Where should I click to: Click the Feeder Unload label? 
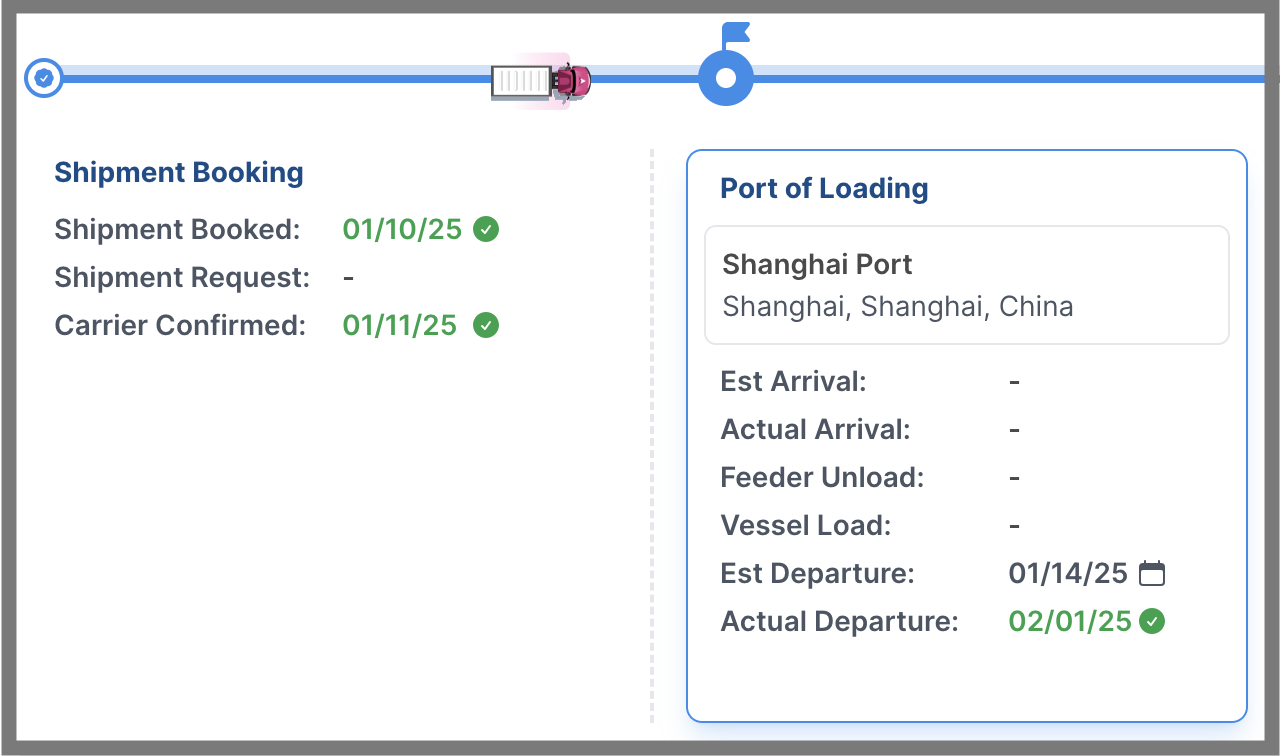tap(822, 477)
